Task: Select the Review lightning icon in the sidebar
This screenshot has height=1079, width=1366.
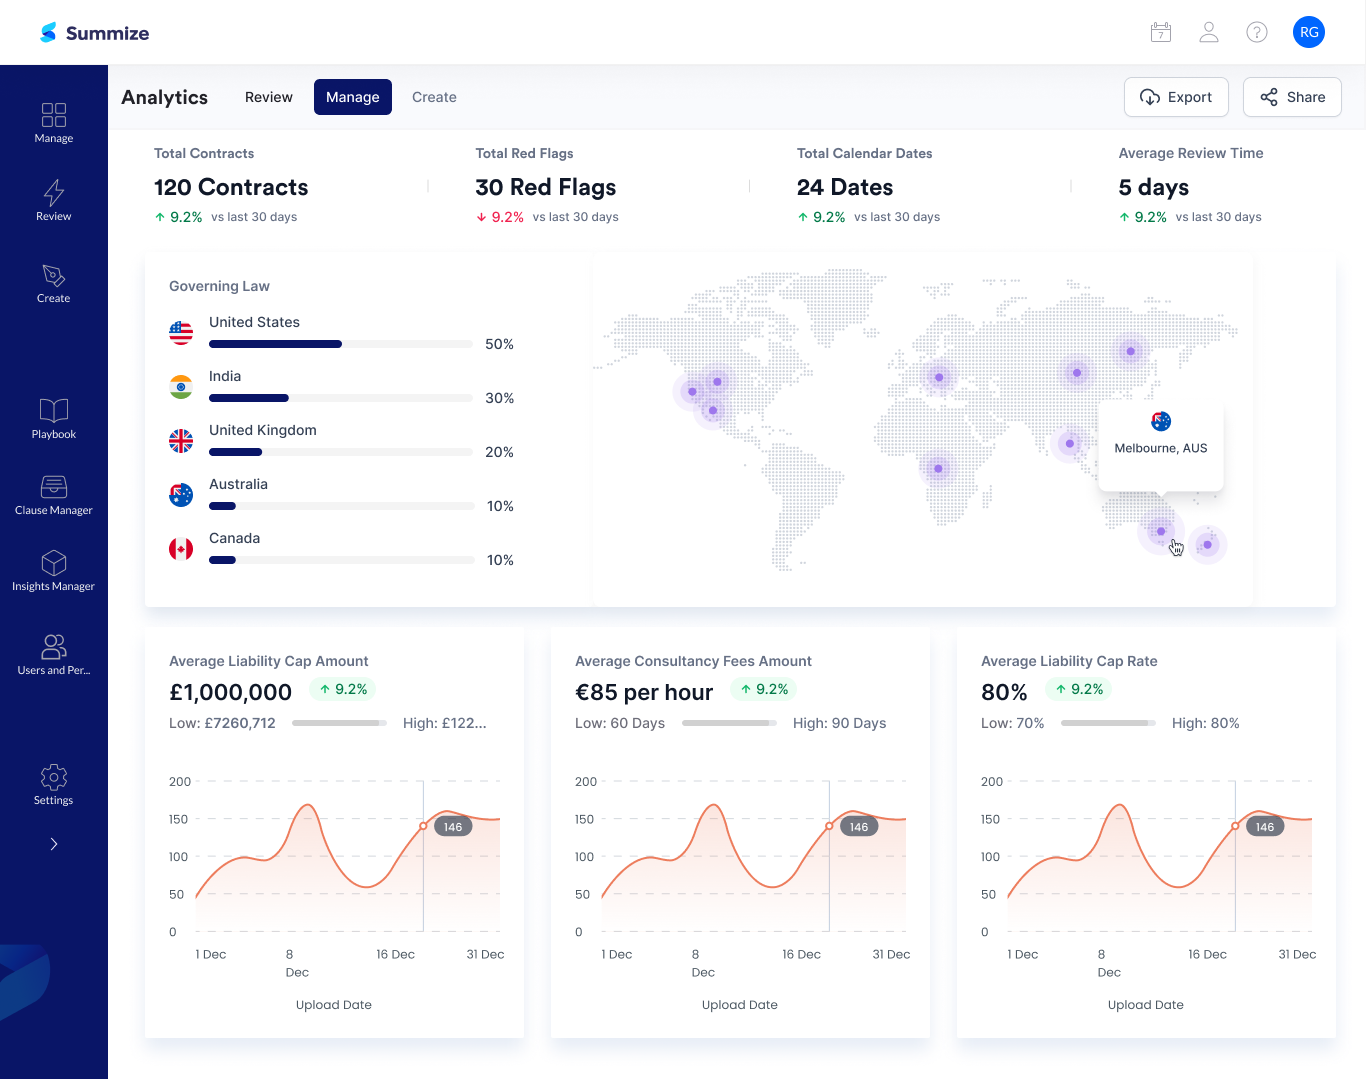Action: pos(53,191)
